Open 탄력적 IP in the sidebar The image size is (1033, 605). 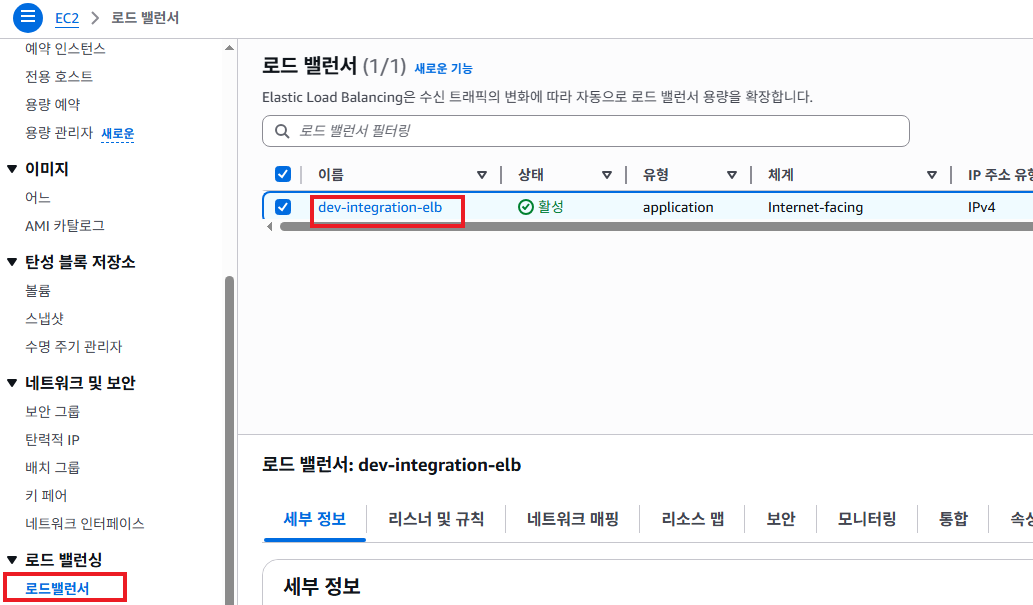click(52, 440)
